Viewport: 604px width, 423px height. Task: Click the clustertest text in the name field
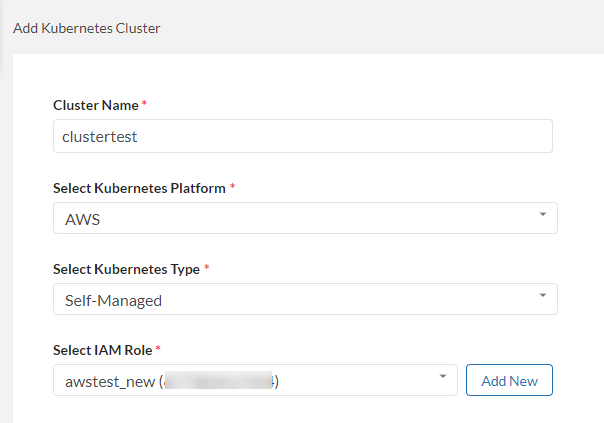(x=100, y=137)
